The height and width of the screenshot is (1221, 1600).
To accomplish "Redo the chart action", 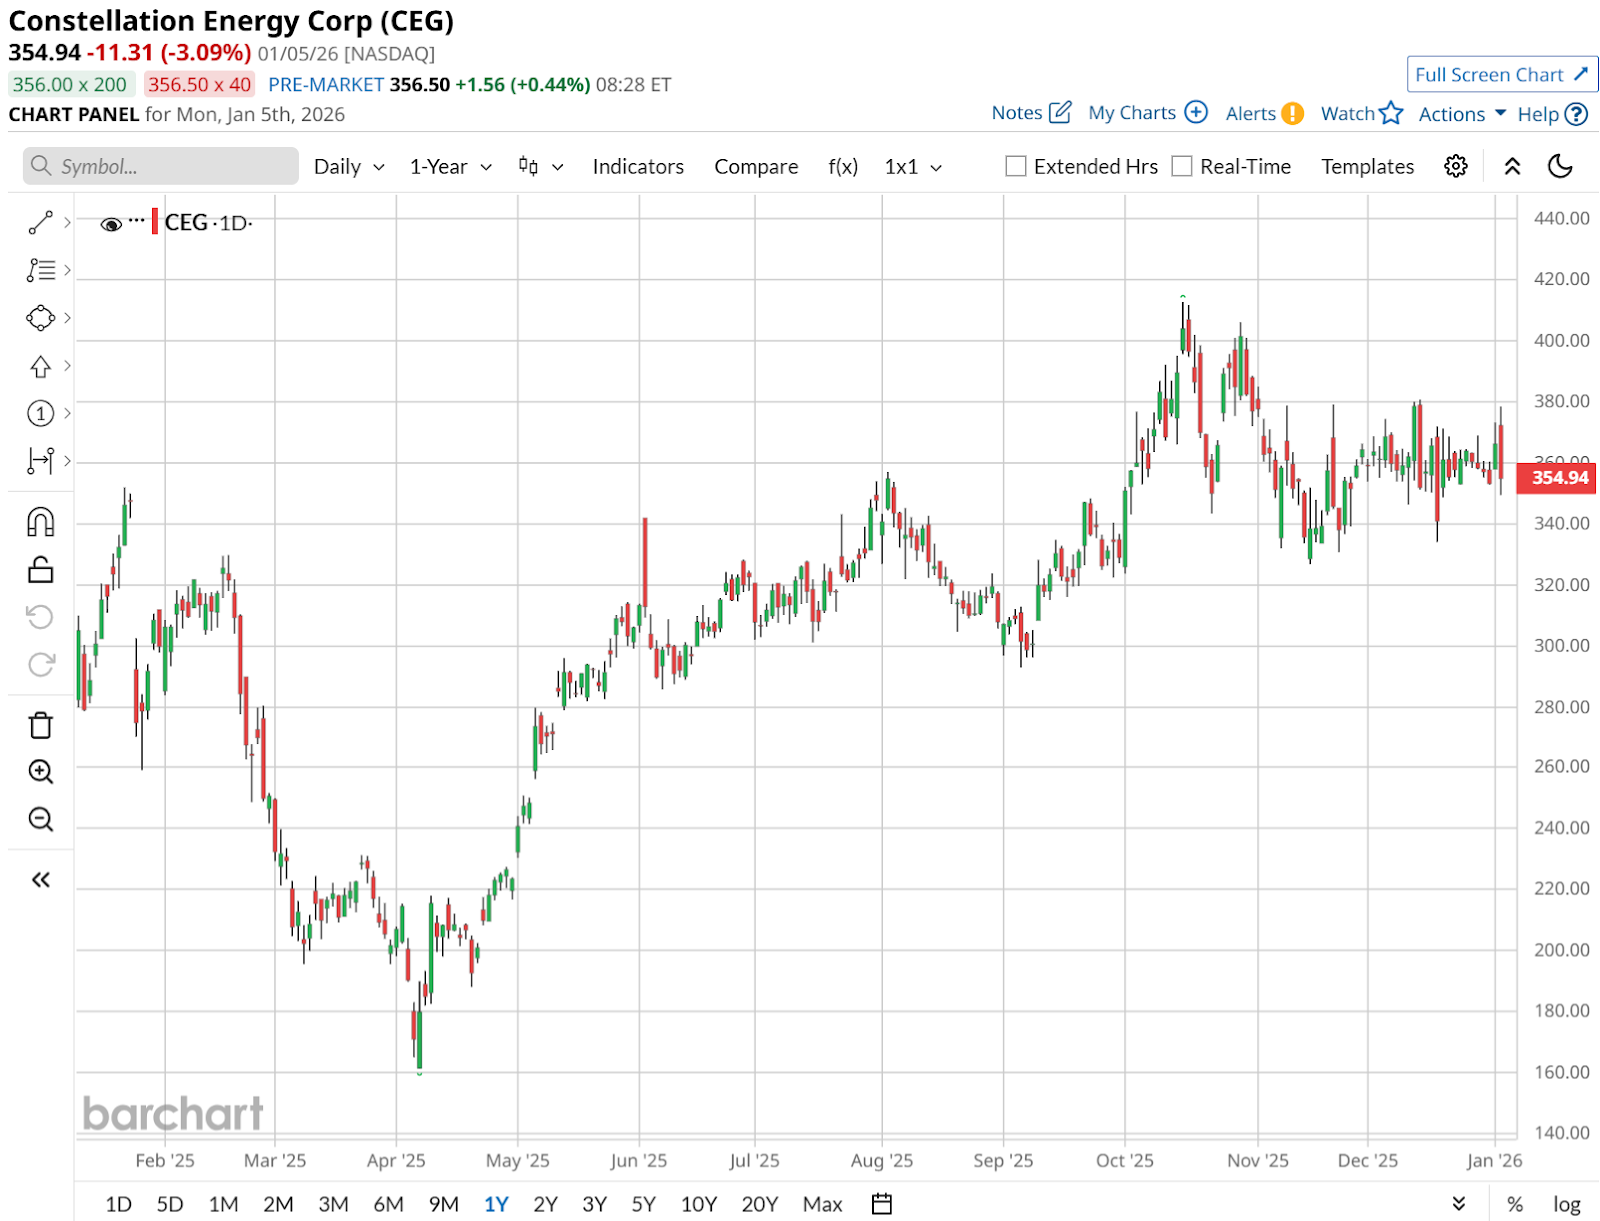I will click(x=40, y=665).
